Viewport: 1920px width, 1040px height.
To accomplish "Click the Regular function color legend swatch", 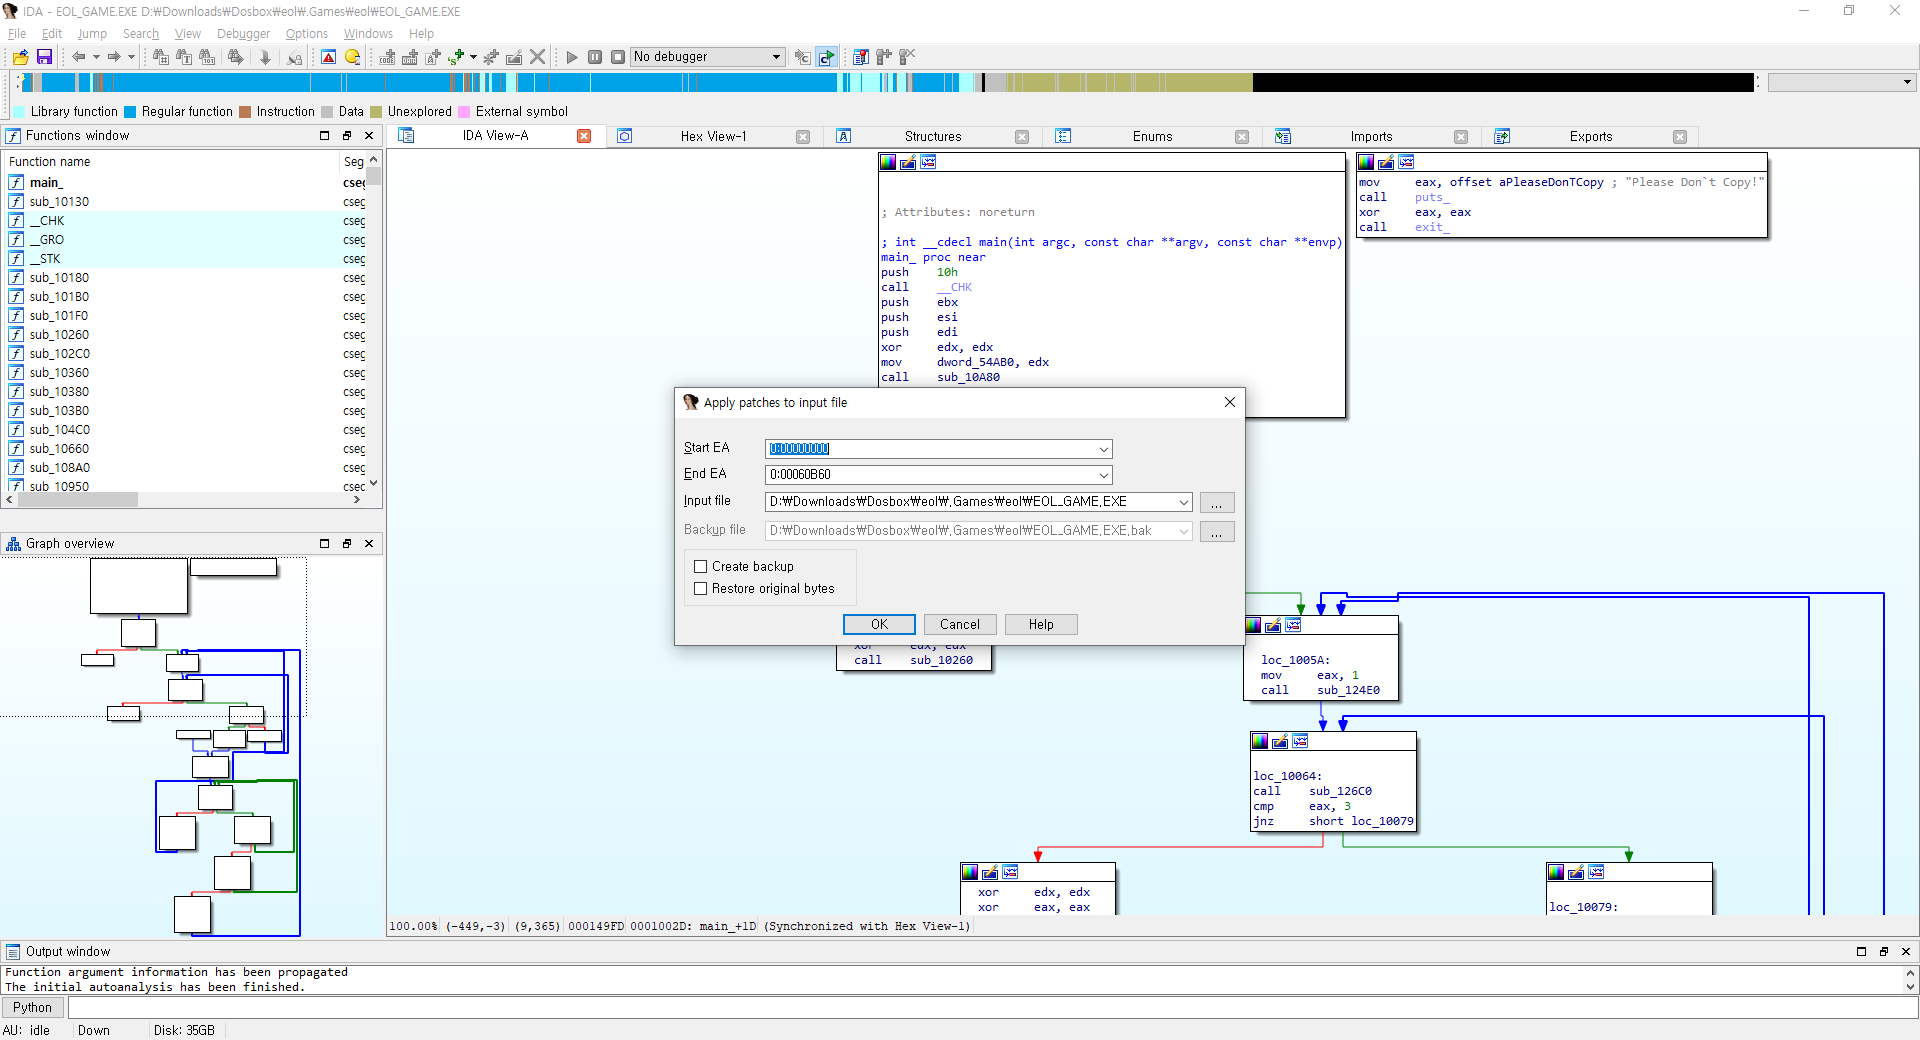I will point(130,112).
